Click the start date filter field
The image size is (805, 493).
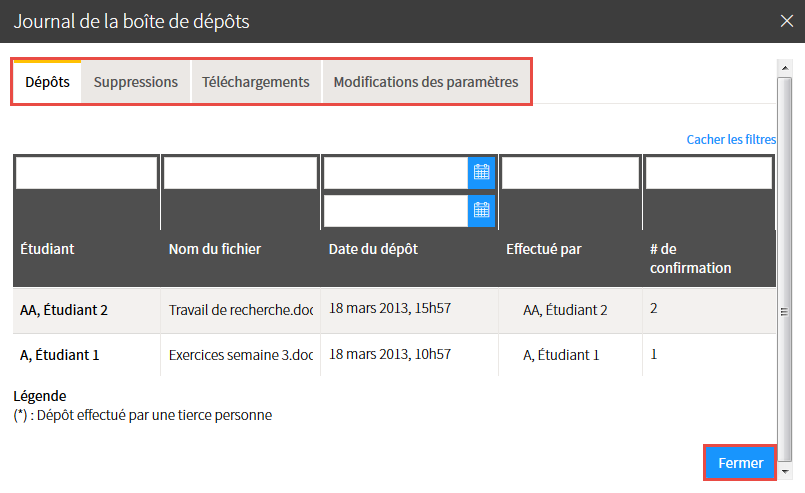pos(396,173)
